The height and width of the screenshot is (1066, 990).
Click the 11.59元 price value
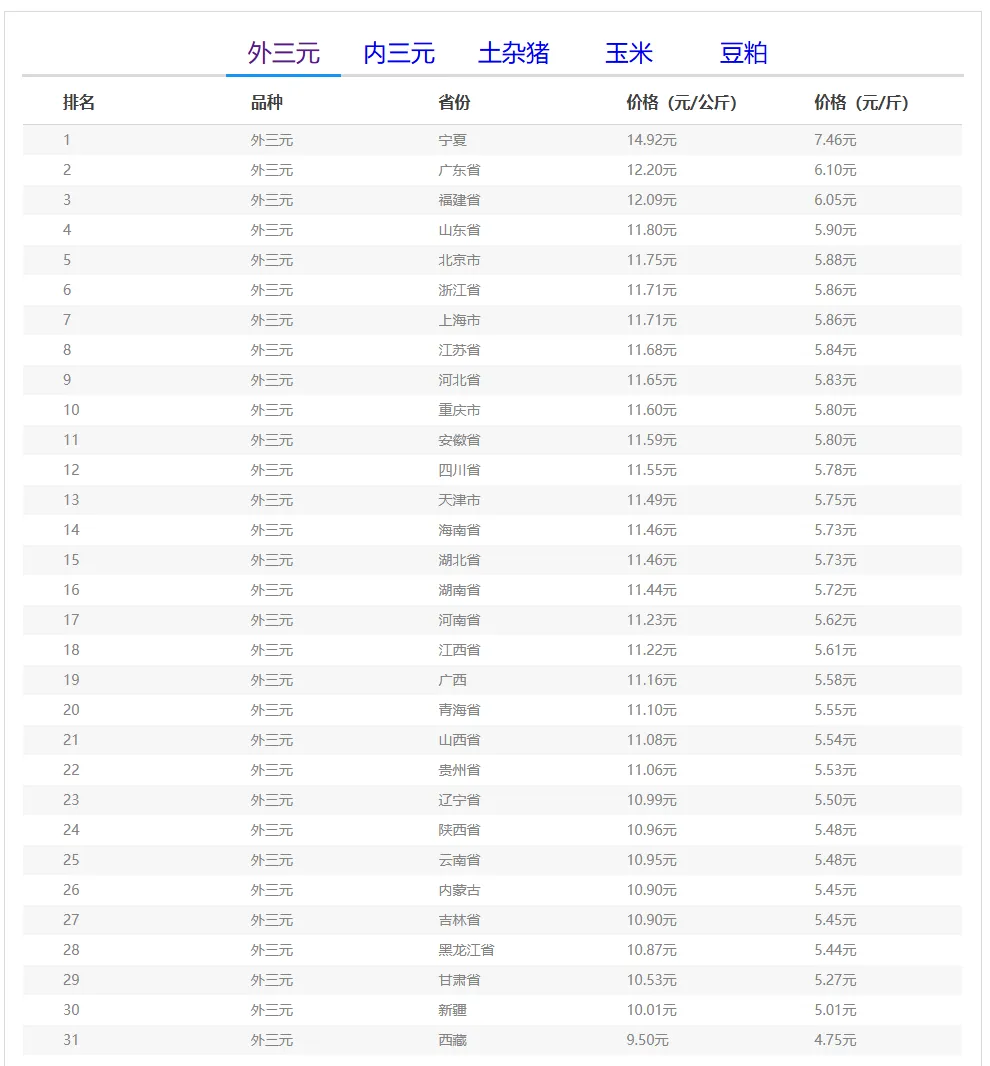click(651, 440)
